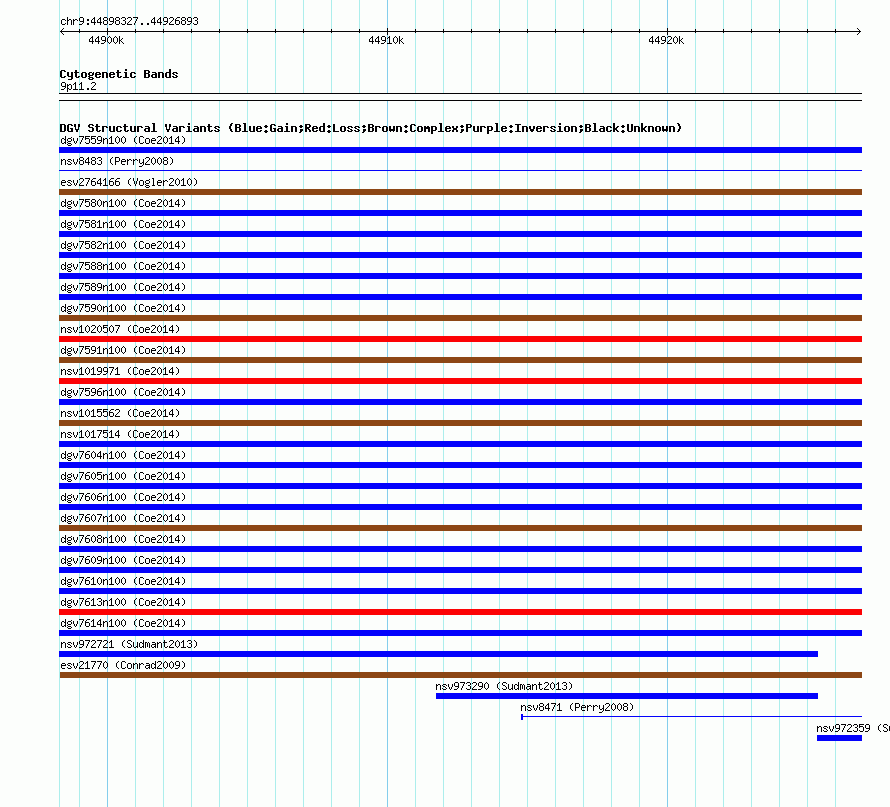
Task: Click the 44920k ruler tick label
Action: coord(666,40)
